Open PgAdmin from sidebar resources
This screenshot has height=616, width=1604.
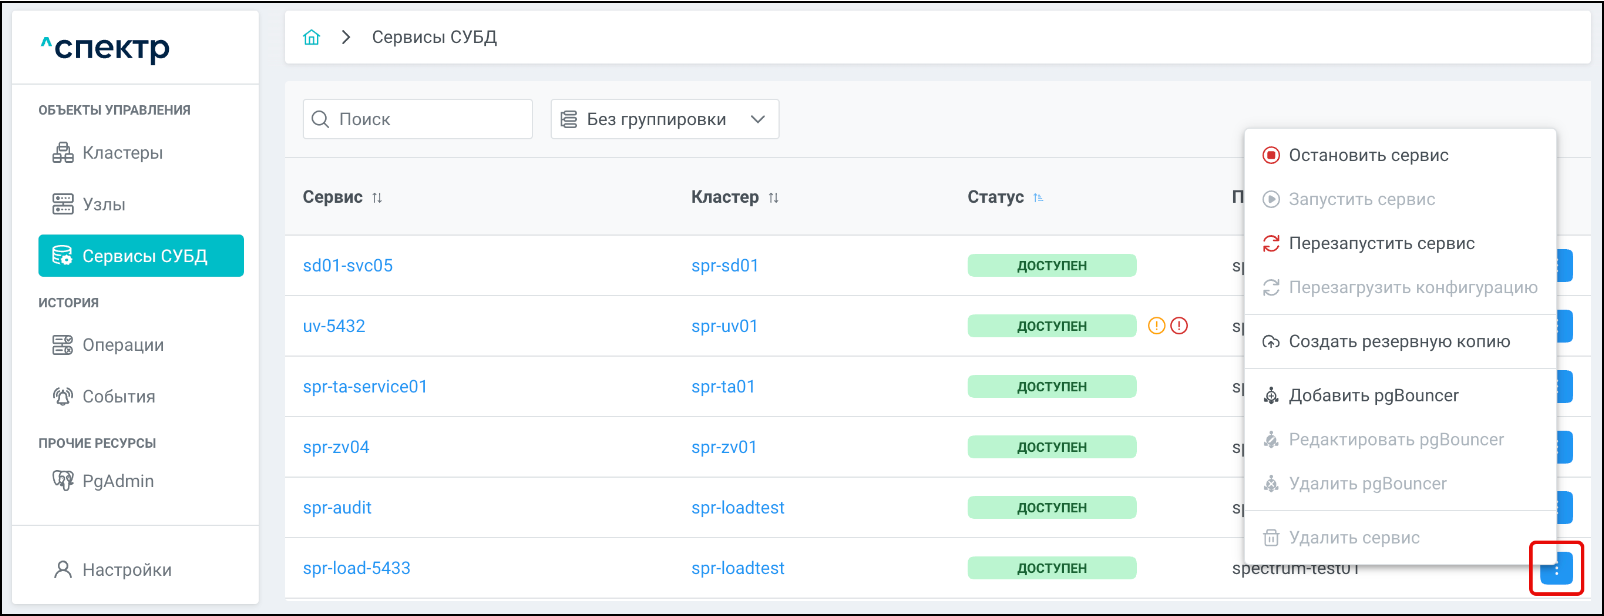pyautogui.click(x=118, y=481)
